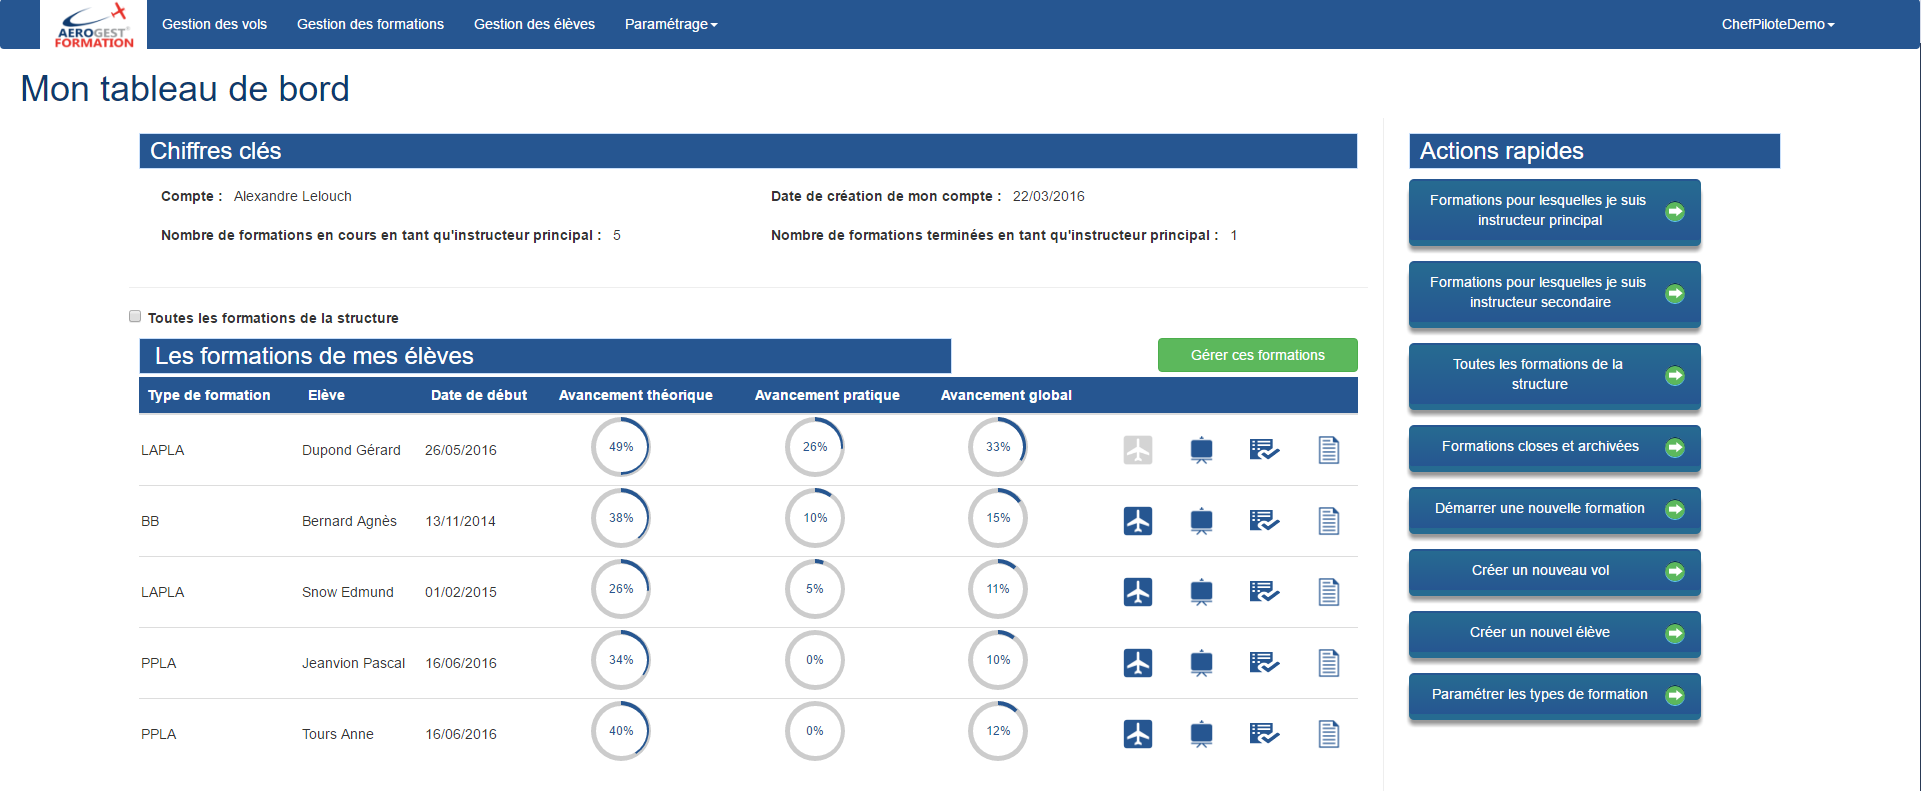
Task: Open the checklist icon for Tours Anne
Action: pyautogui.click(x=1264, y=734)
